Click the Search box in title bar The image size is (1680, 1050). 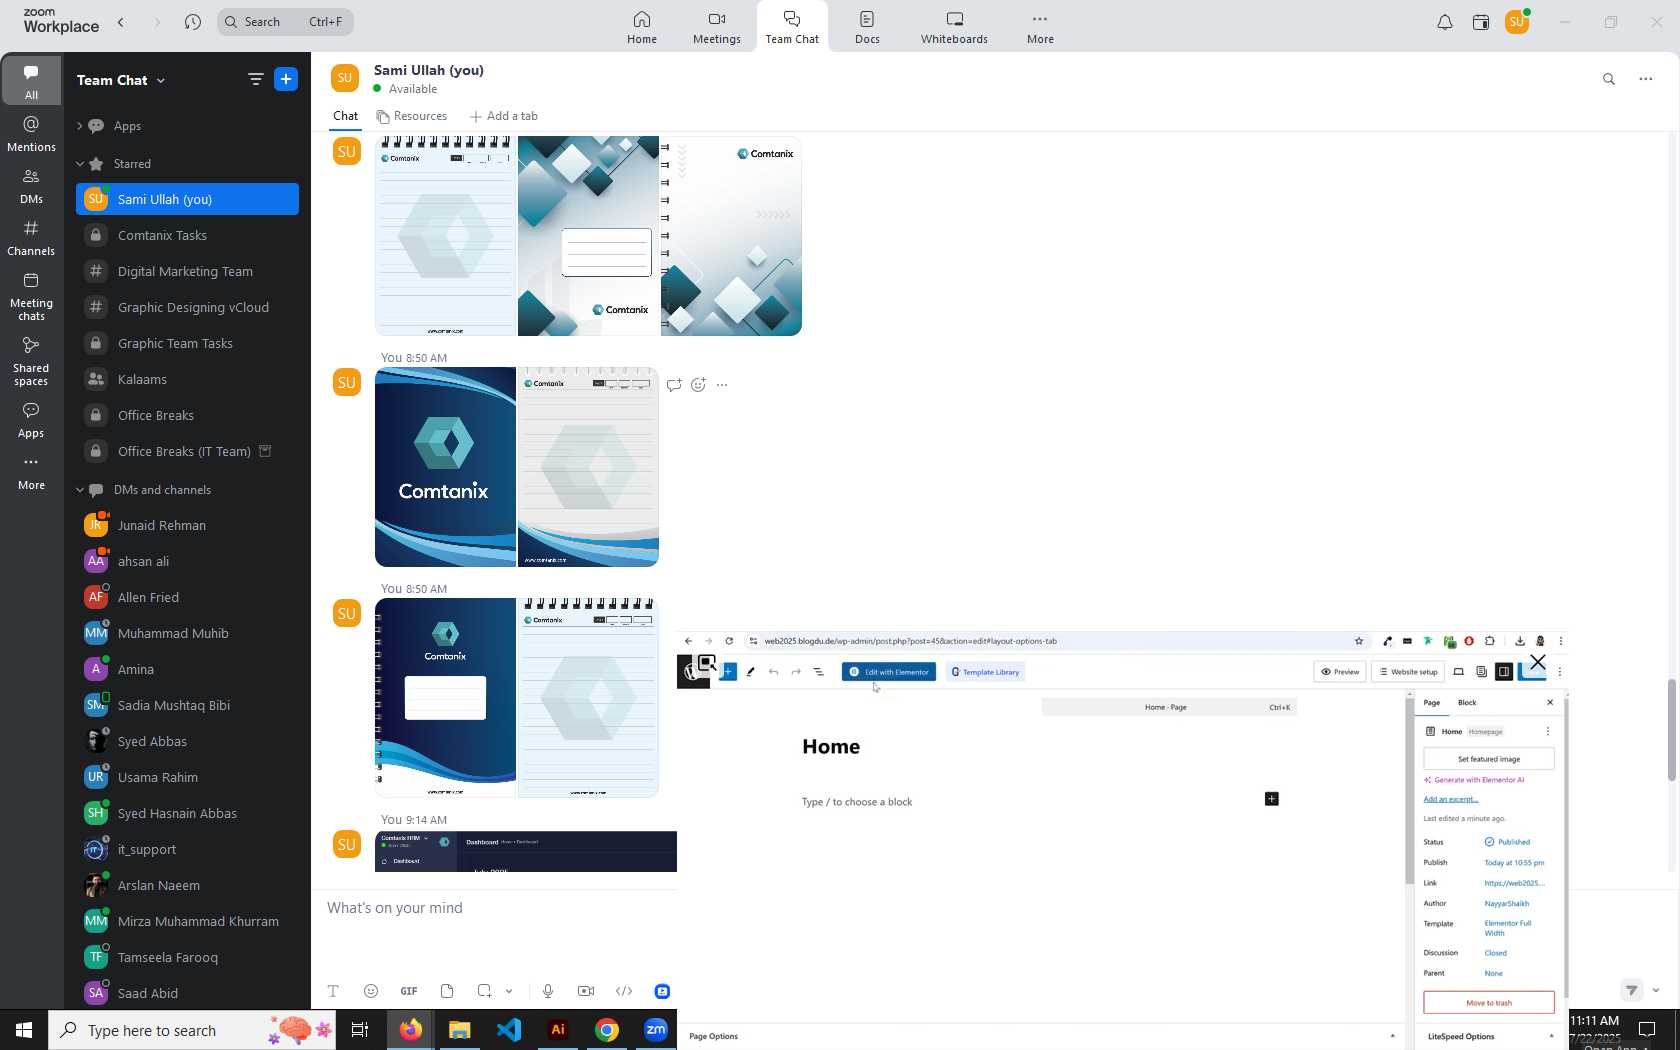click(x=285, y=22)
